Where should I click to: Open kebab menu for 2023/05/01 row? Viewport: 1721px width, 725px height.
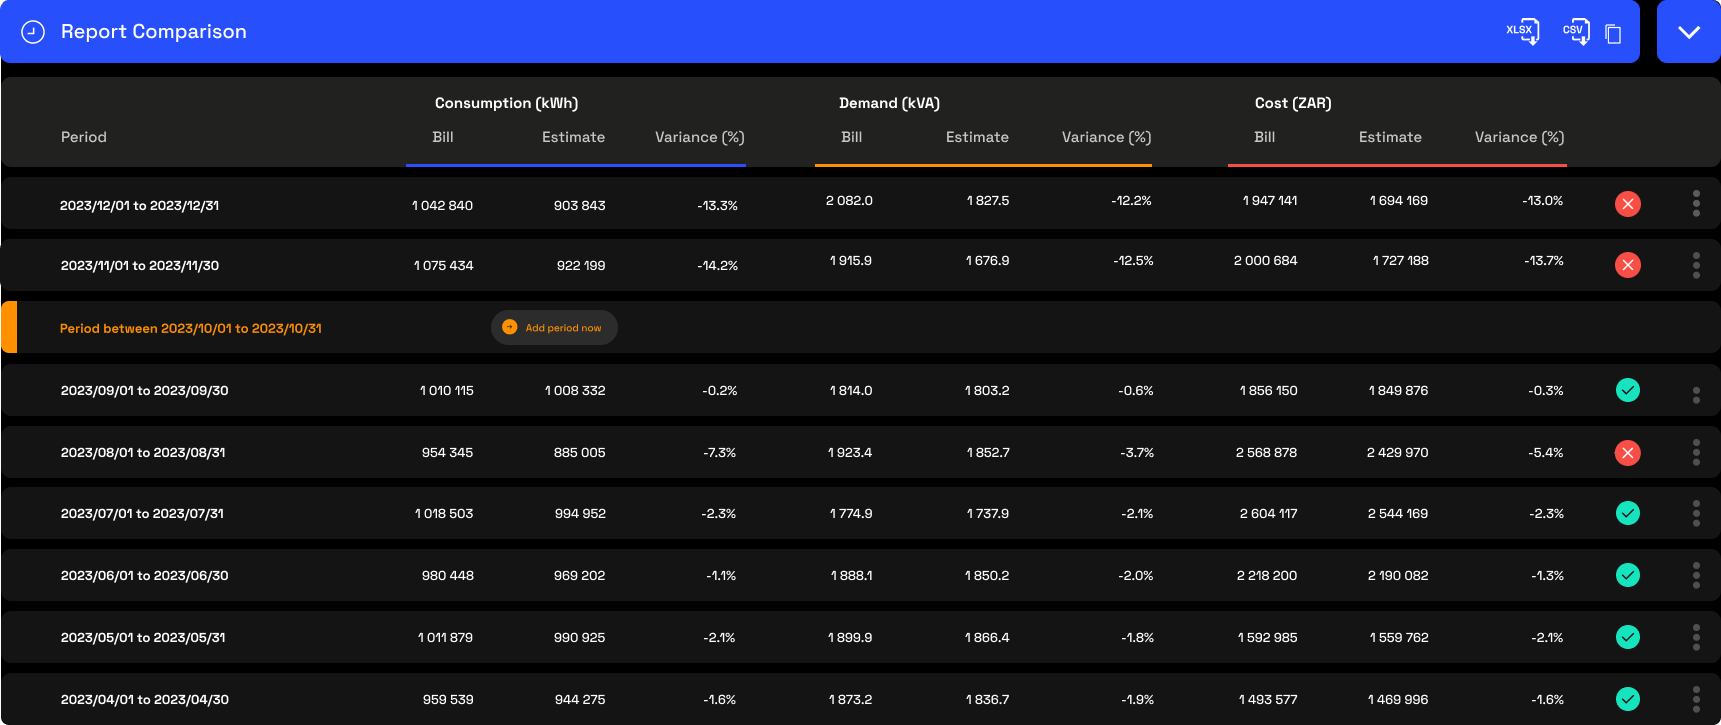coord(1696,637)
